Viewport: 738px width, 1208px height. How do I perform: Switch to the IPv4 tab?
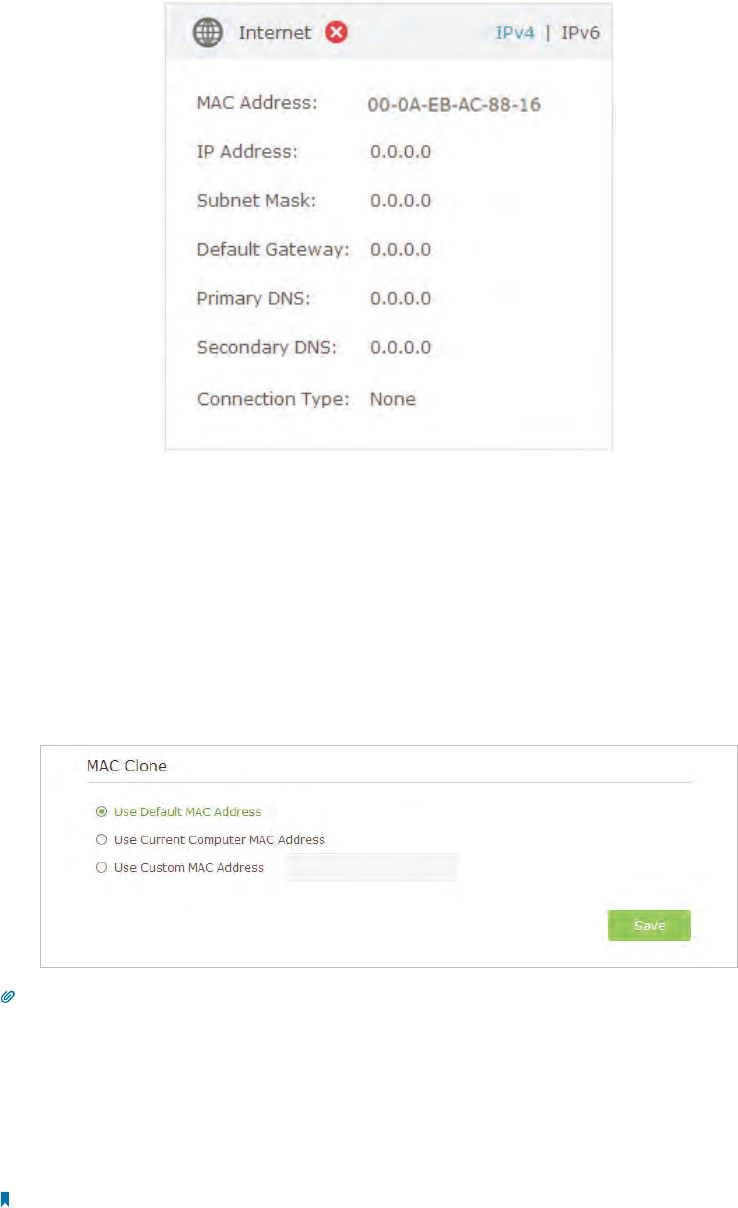pyautogui.click(x=515, y=33)
